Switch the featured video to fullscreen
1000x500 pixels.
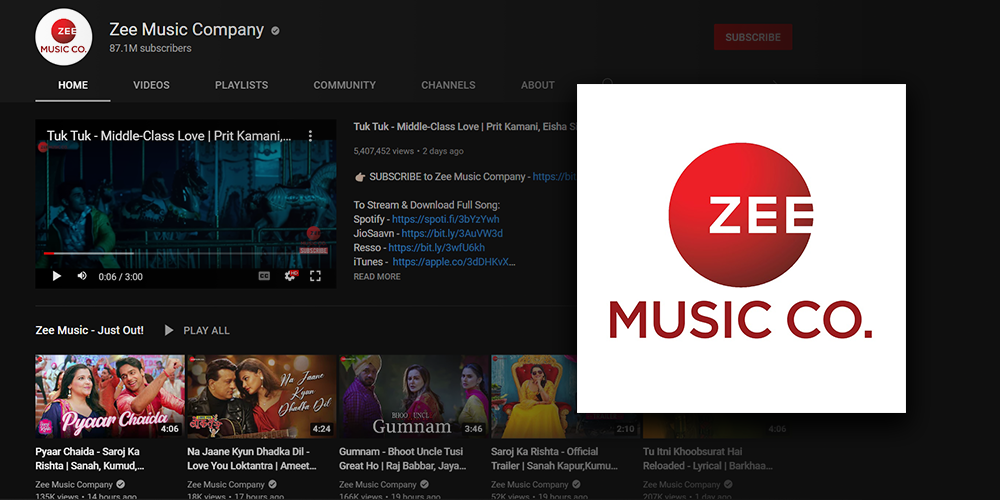(x=315, y=276)
